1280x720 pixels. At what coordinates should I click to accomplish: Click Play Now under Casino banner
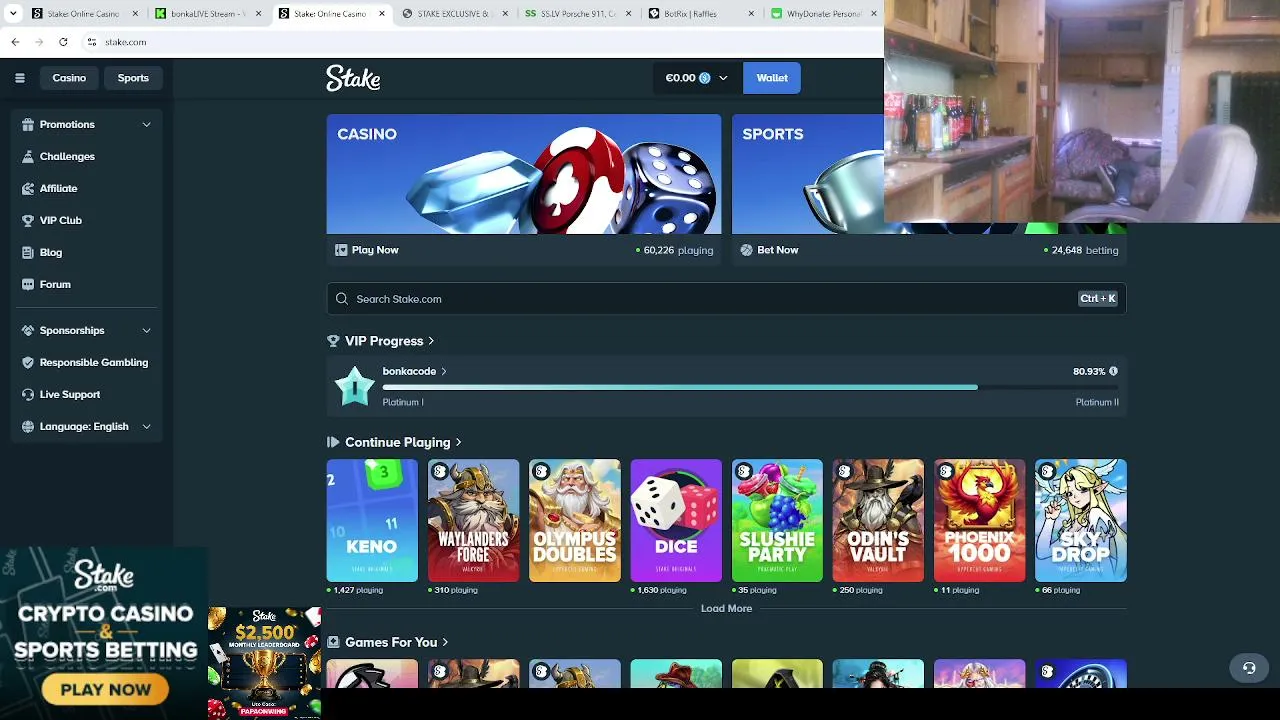point(367,250)
